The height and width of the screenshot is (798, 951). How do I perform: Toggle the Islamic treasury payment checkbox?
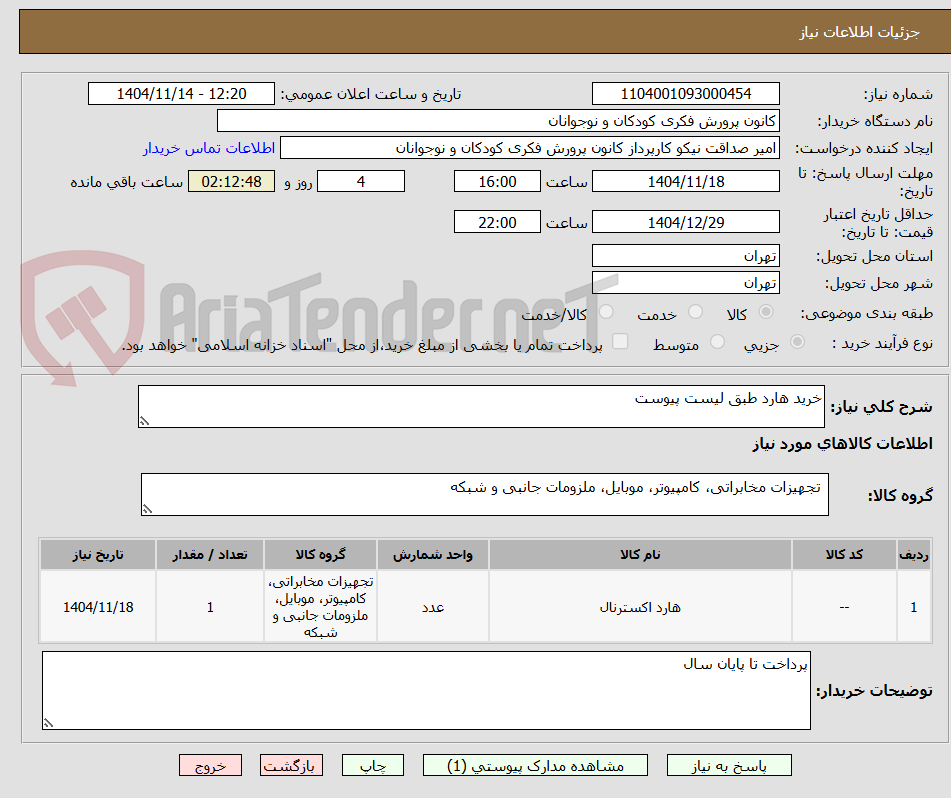point(619,341)
